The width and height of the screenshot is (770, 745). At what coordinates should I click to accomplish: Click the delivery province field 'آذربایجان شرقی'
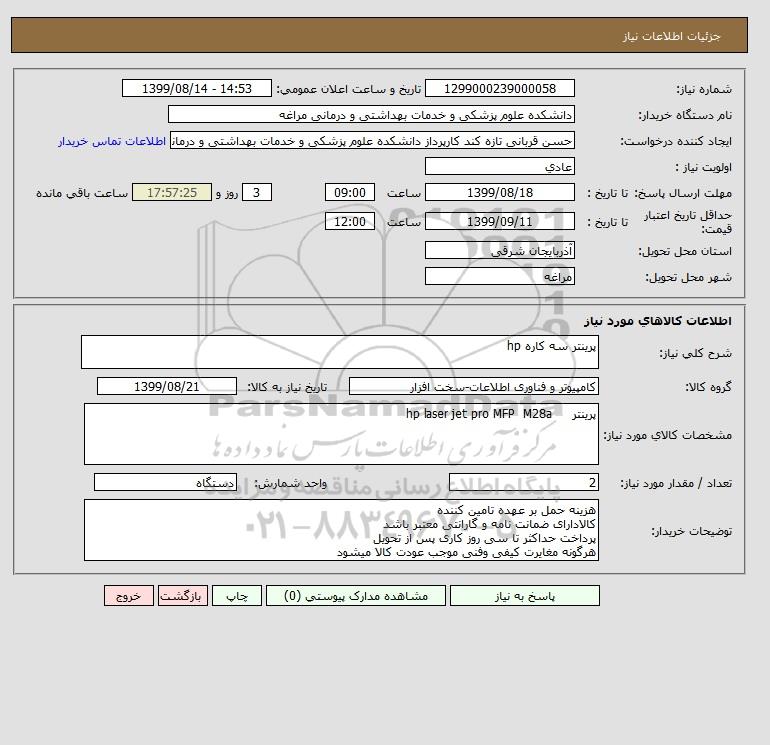pos(499,250)
